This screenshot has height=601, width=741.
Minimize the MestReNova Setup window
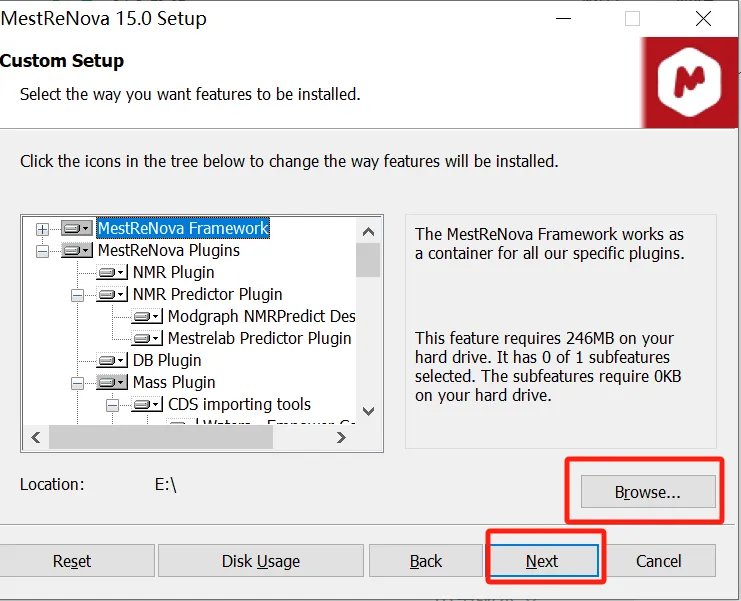(563, 19)
